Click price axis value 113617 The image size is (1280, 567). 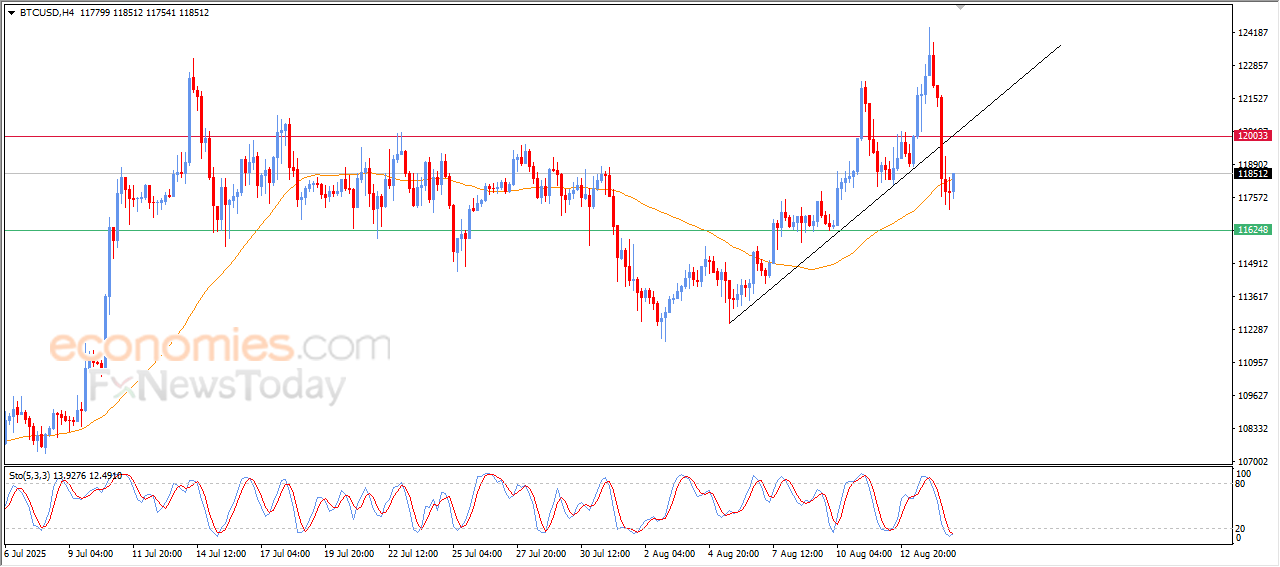(x=1252, y=297)
